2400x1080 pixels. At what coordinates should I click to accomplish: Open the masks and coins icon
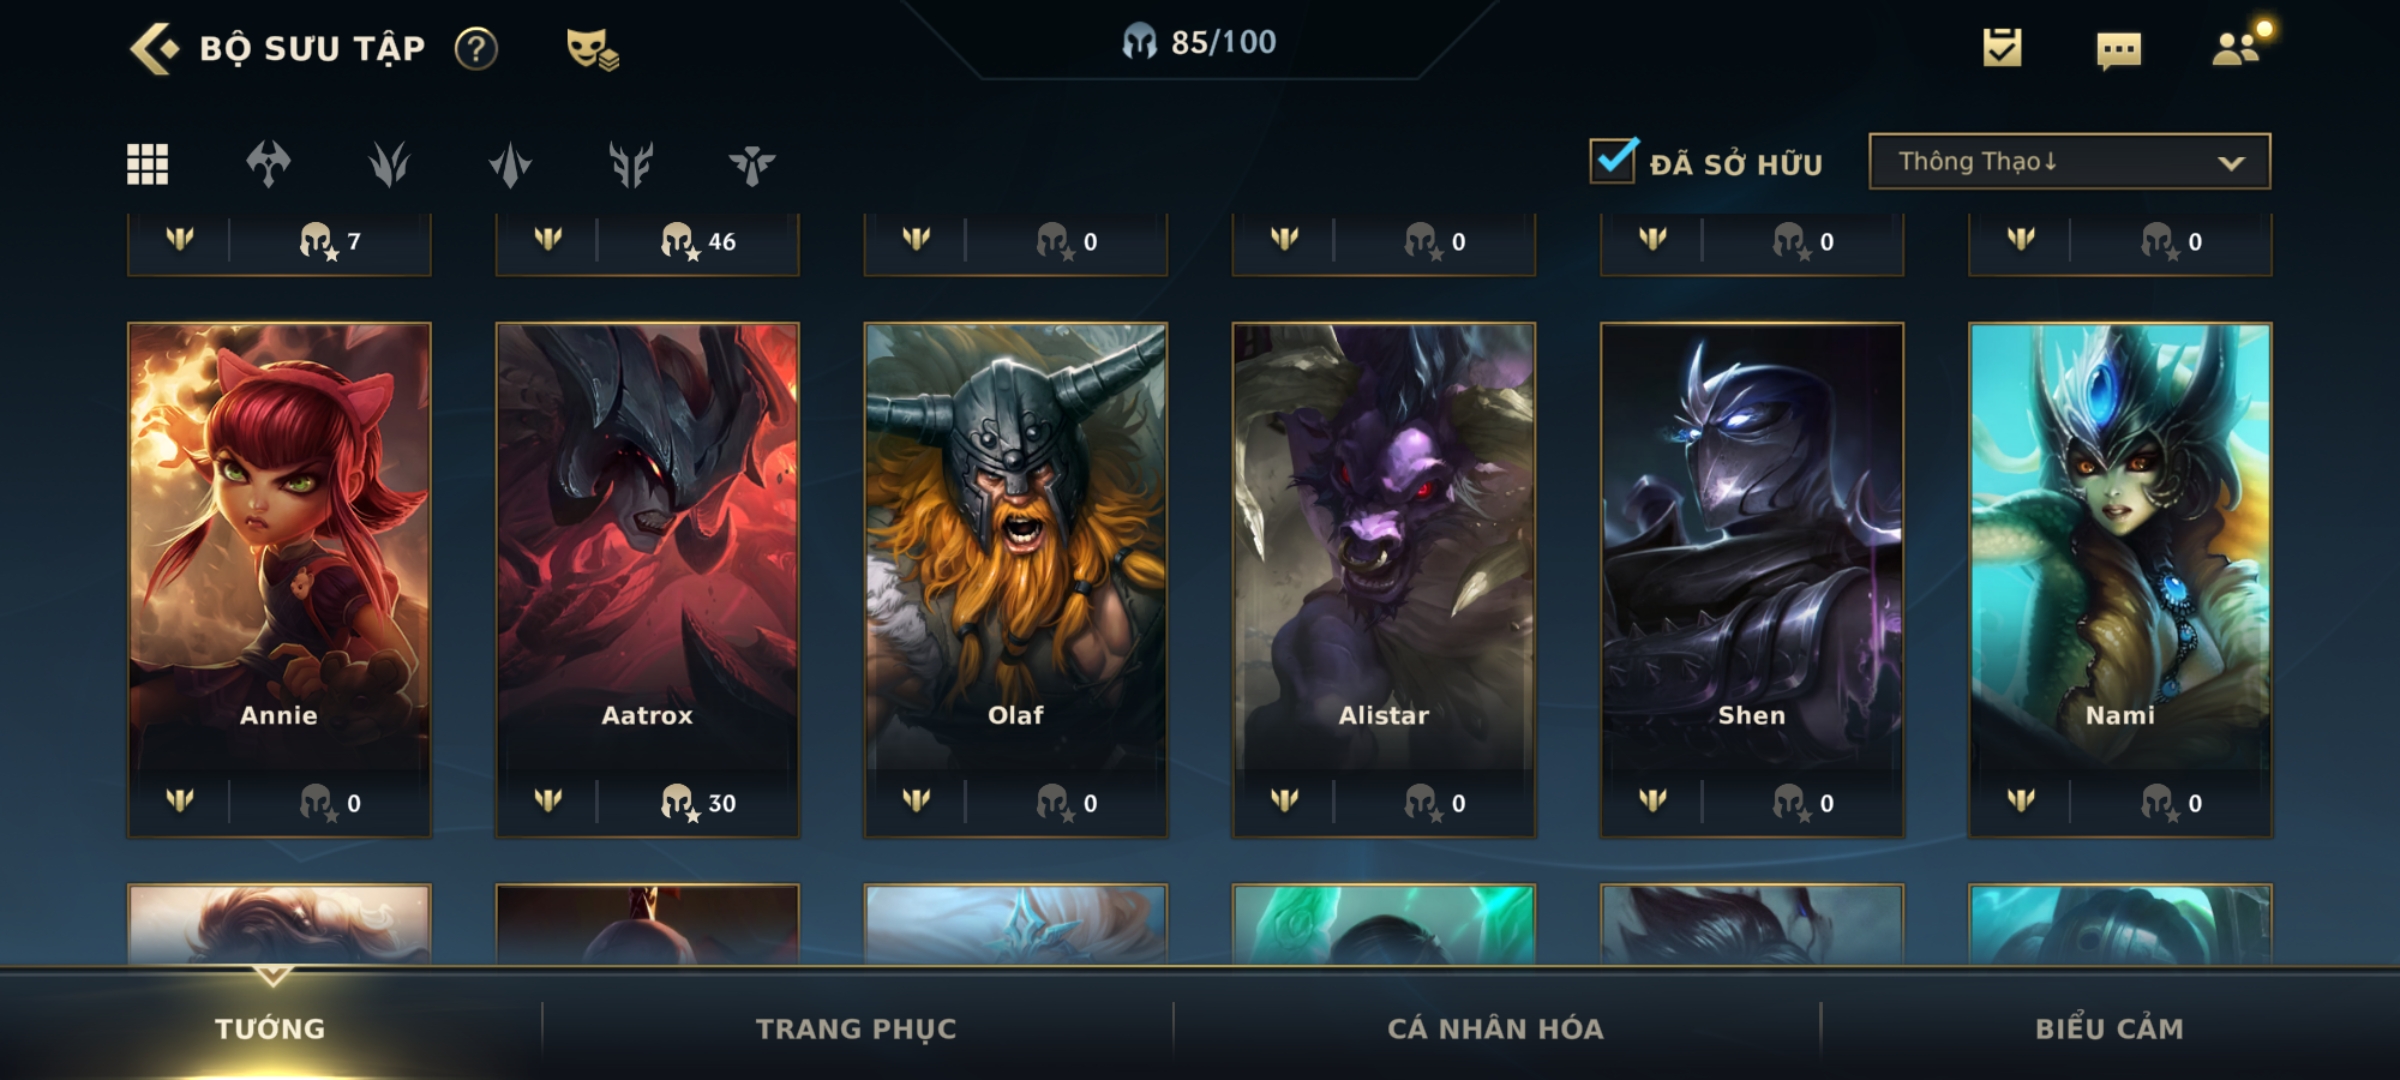pyautogui.click(x=592, y=48)
